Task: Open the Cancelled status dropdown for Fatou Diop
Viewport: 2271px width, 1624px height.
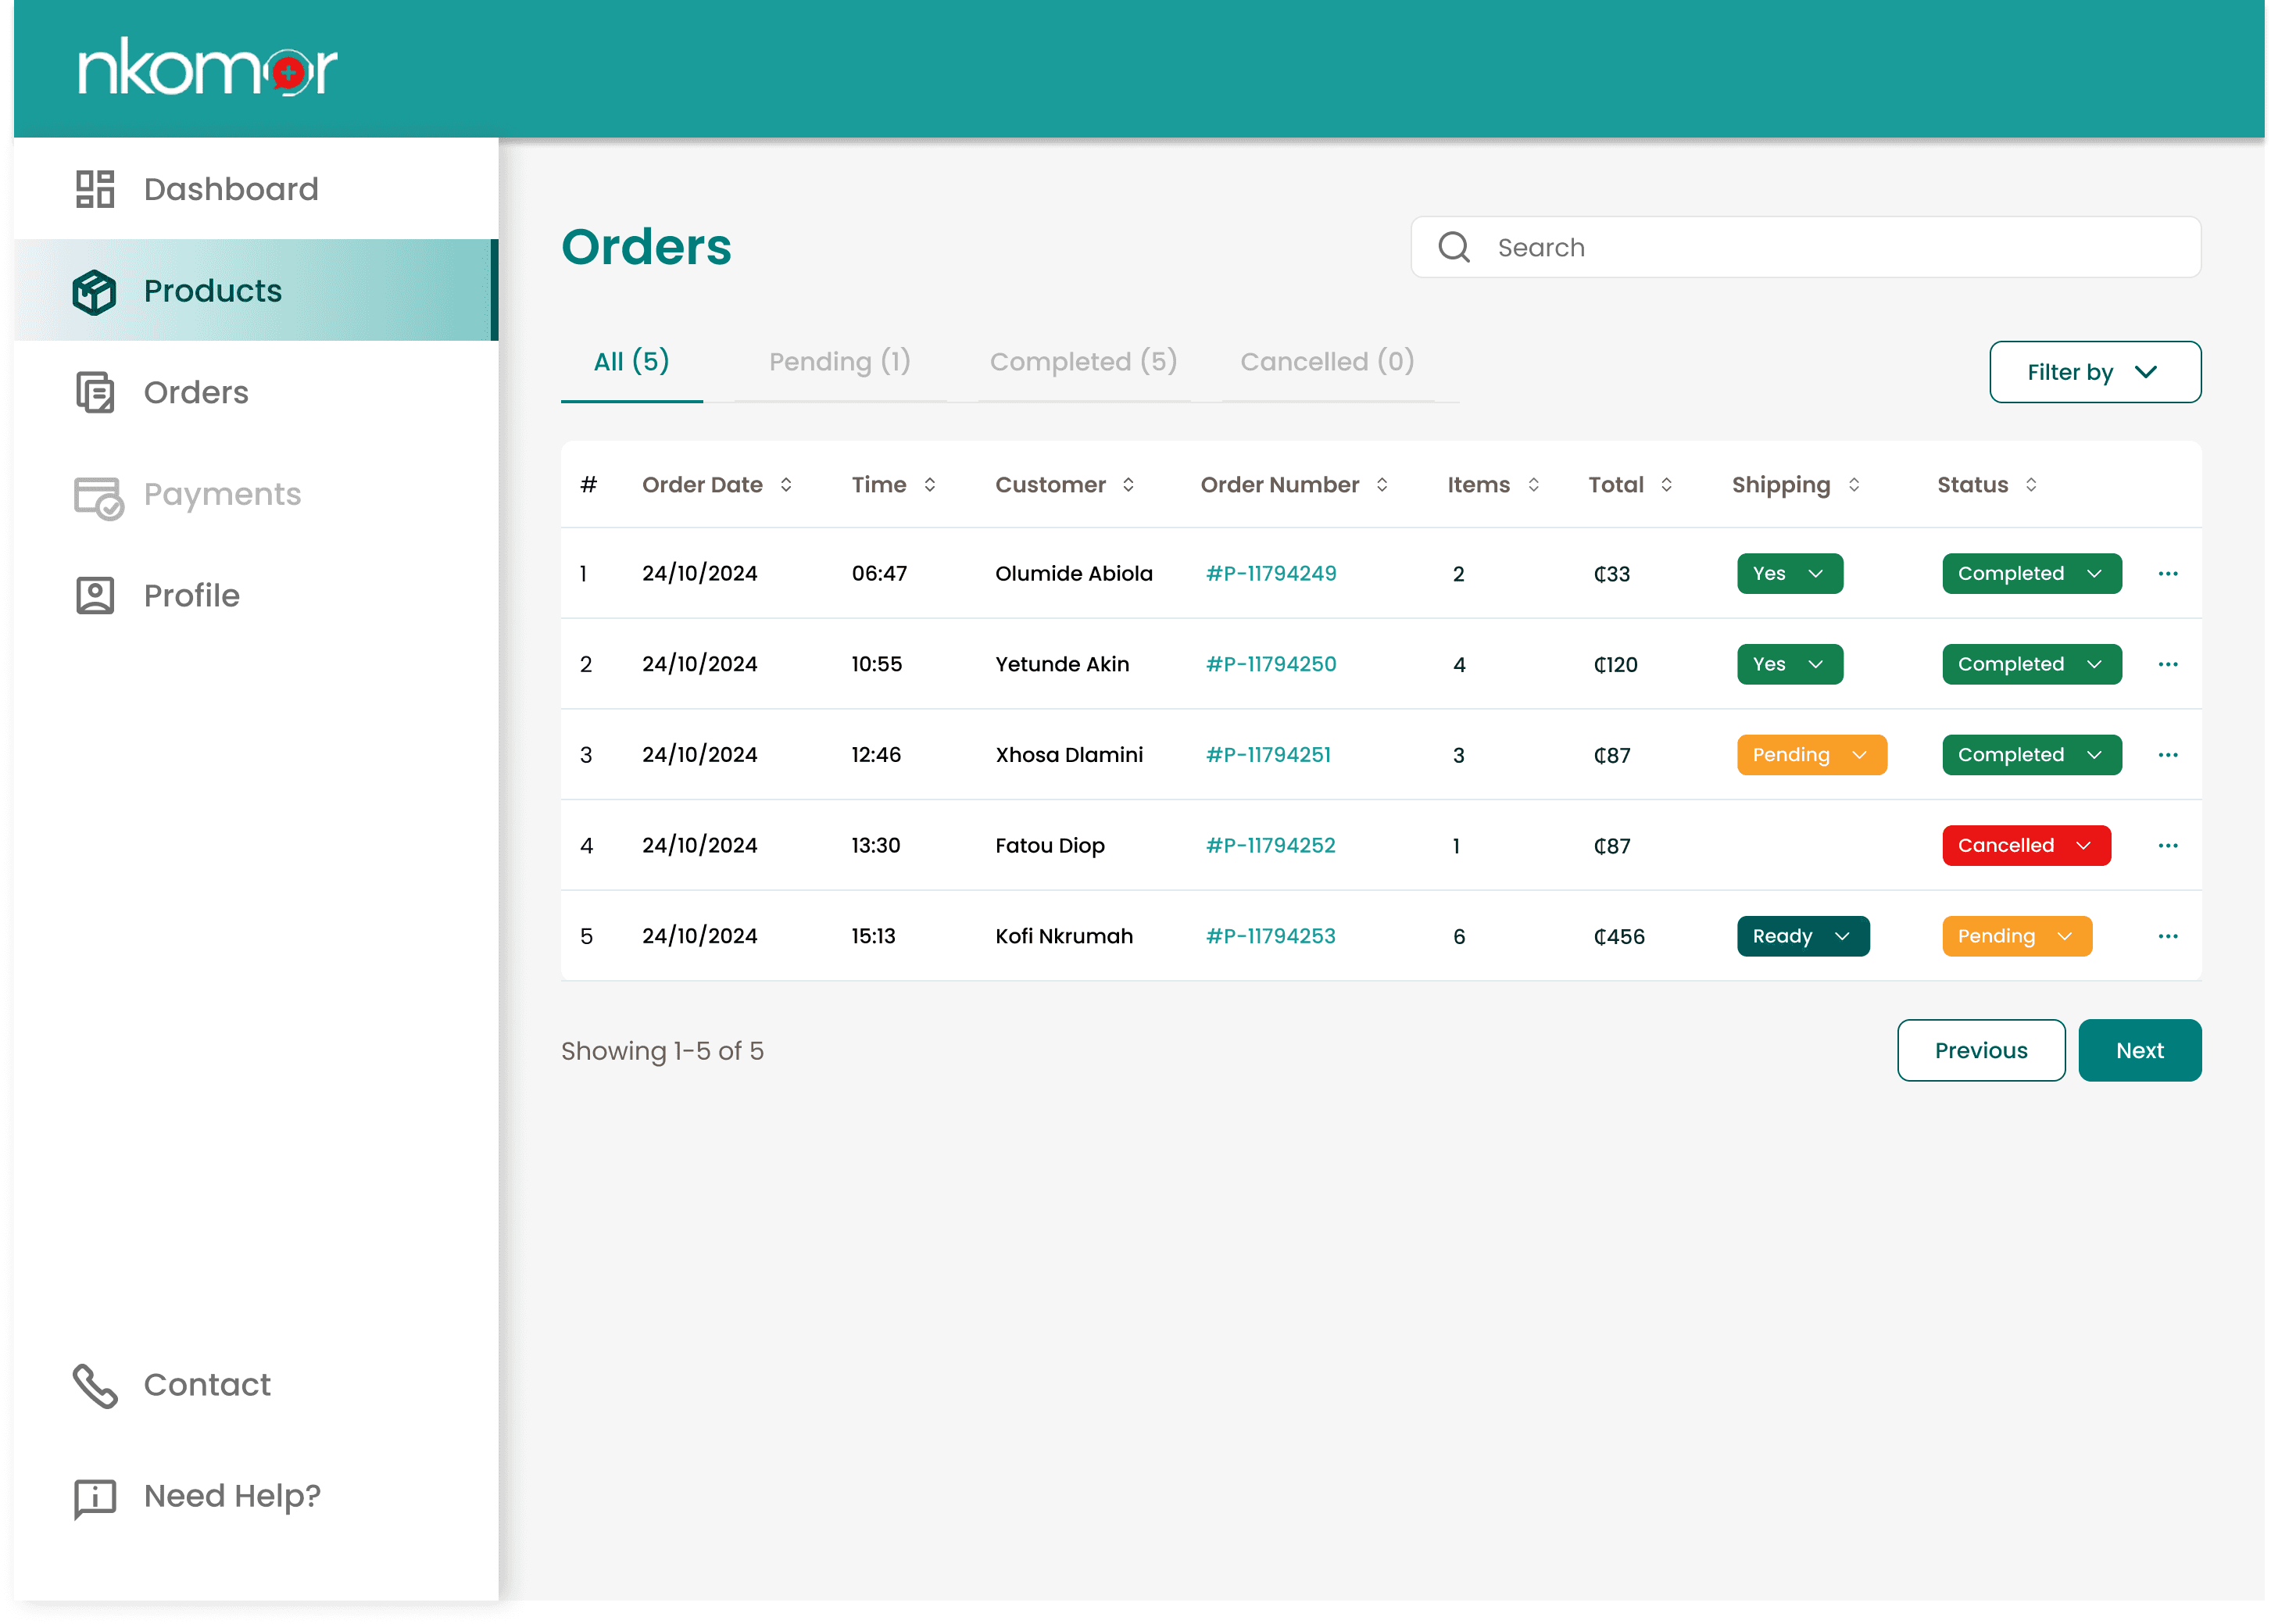Action: coord(2025,846)
